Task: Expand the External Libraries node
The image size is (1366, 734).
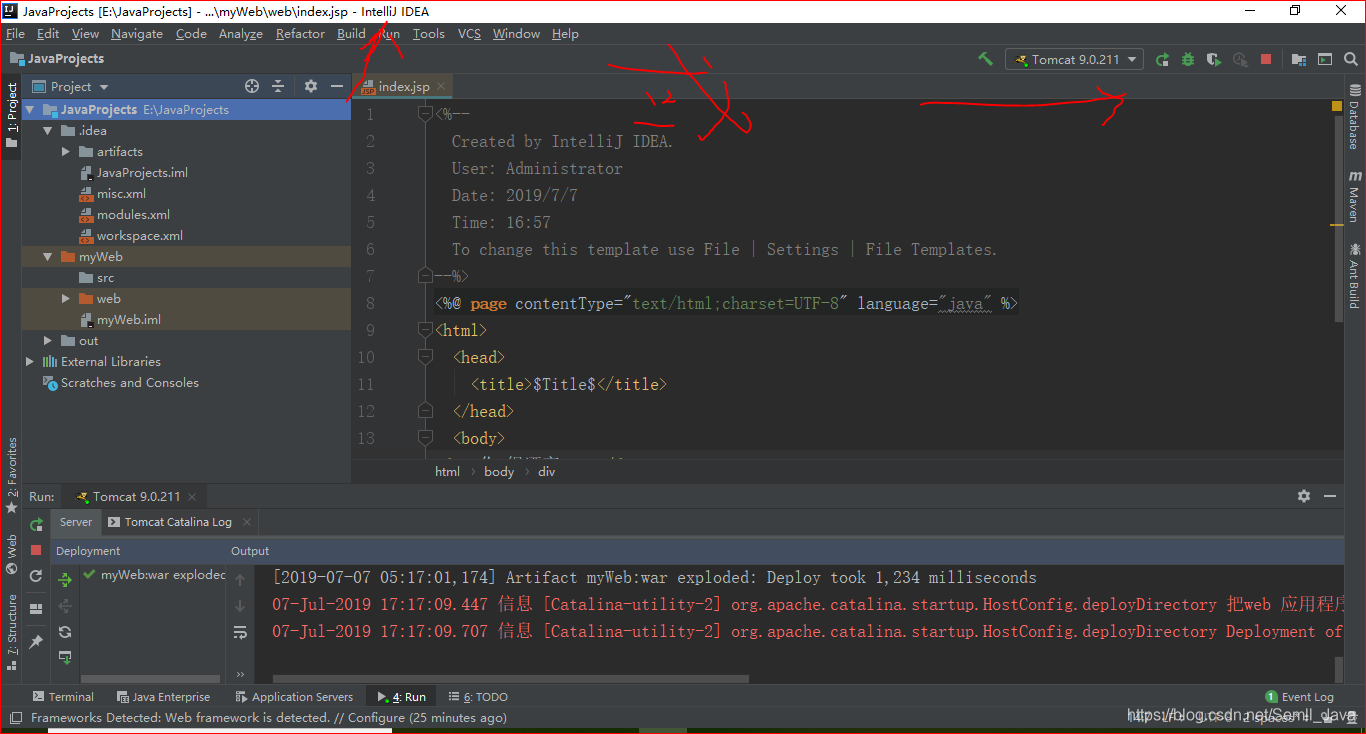Action: (30, 362)
